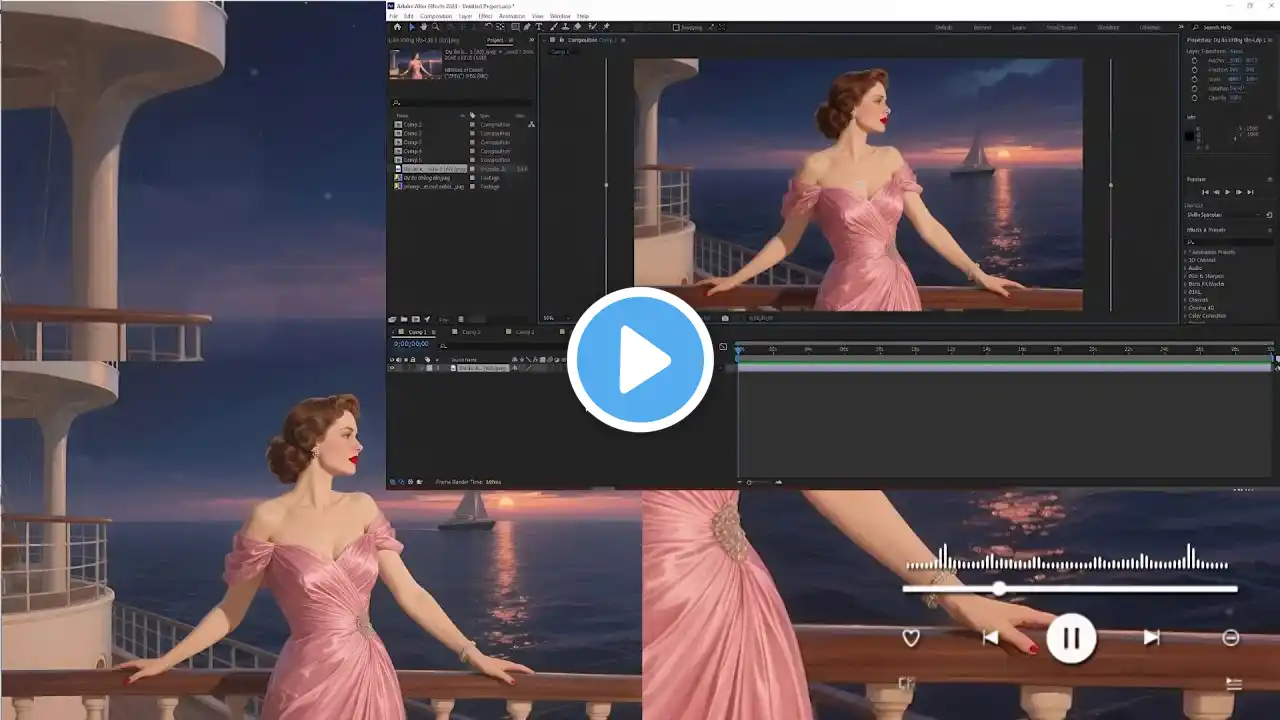Expand the Animation Presets category
This screenshot has width=1280, height=720.
pyautogui.click(x=1186, y=252)
